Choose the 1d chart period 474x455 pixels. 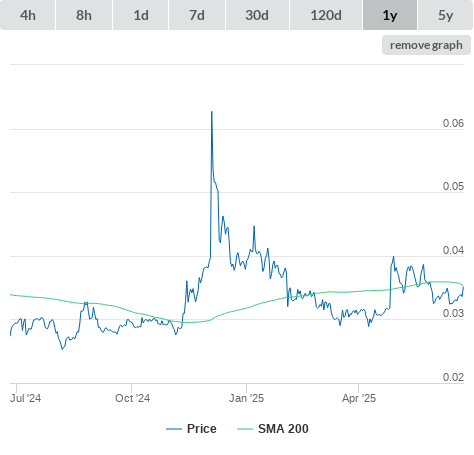coord(141,15)
